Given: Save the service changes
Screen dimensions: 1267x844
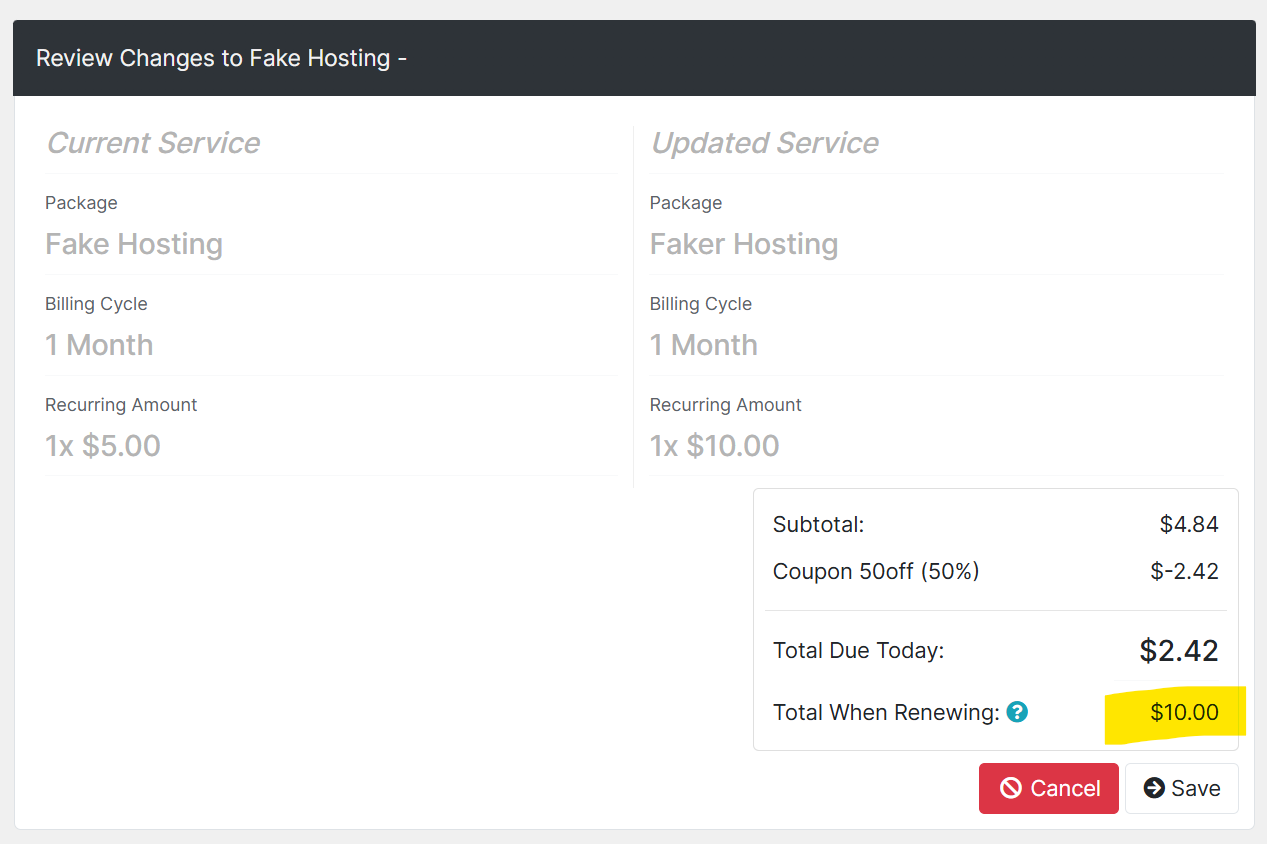Looking at the screenshot, I should click(x=1181, y=788).
